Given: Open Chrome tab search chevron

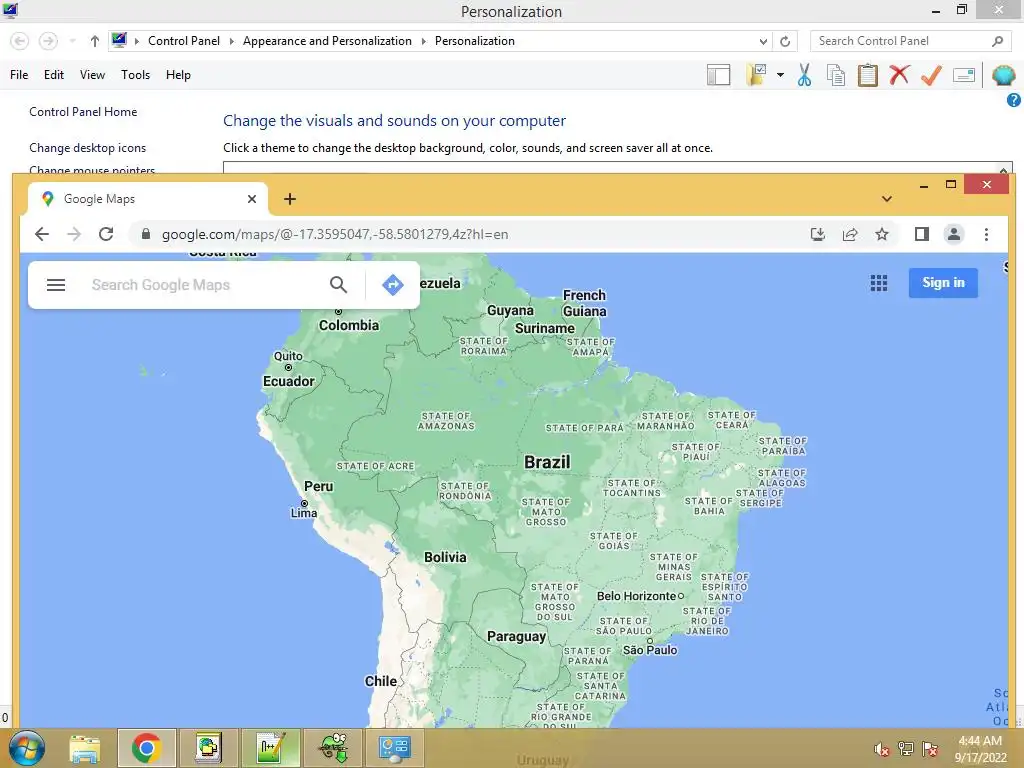Looking at the screenshot, I should coord(886,199).
